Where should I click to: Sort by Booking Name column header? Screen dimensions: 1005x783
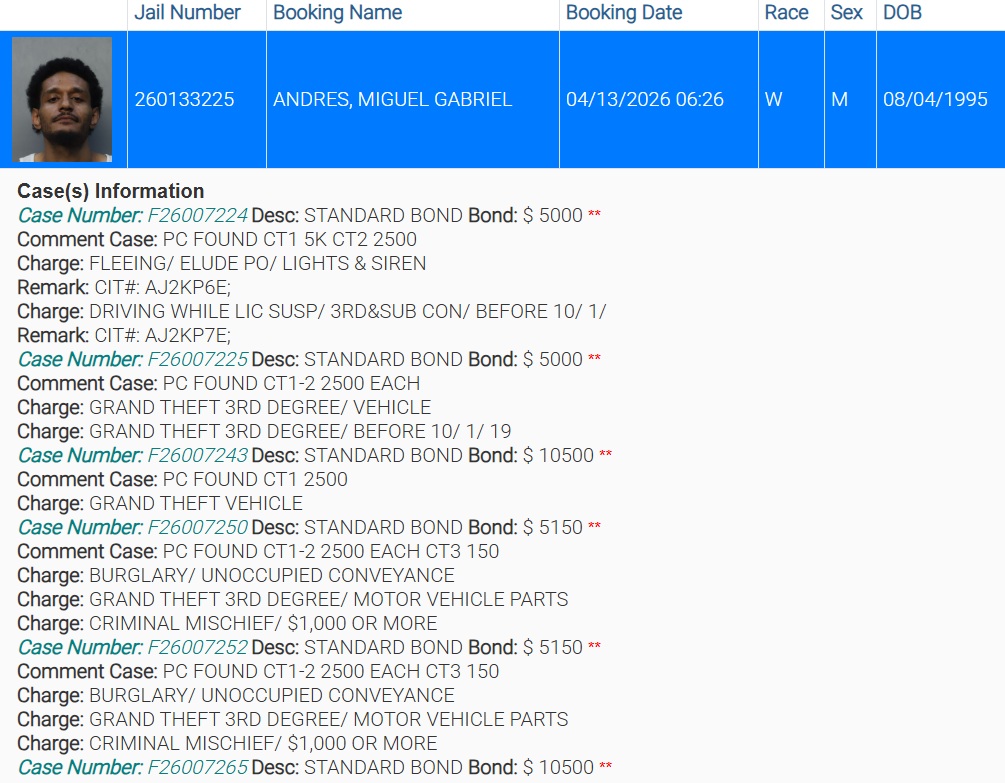pos(338,12)
